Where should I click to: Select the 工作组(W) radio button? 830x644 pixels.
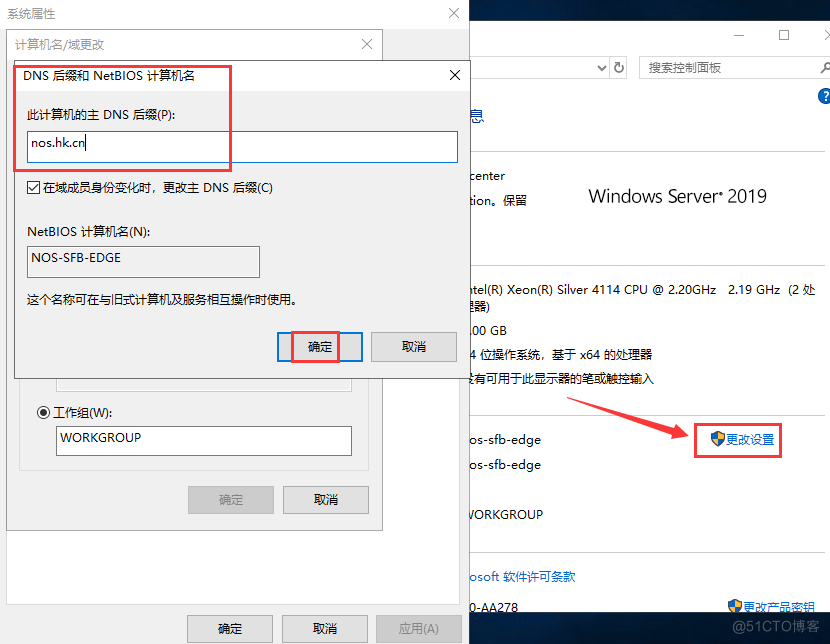pyautogui.click(x=43, y=413)
